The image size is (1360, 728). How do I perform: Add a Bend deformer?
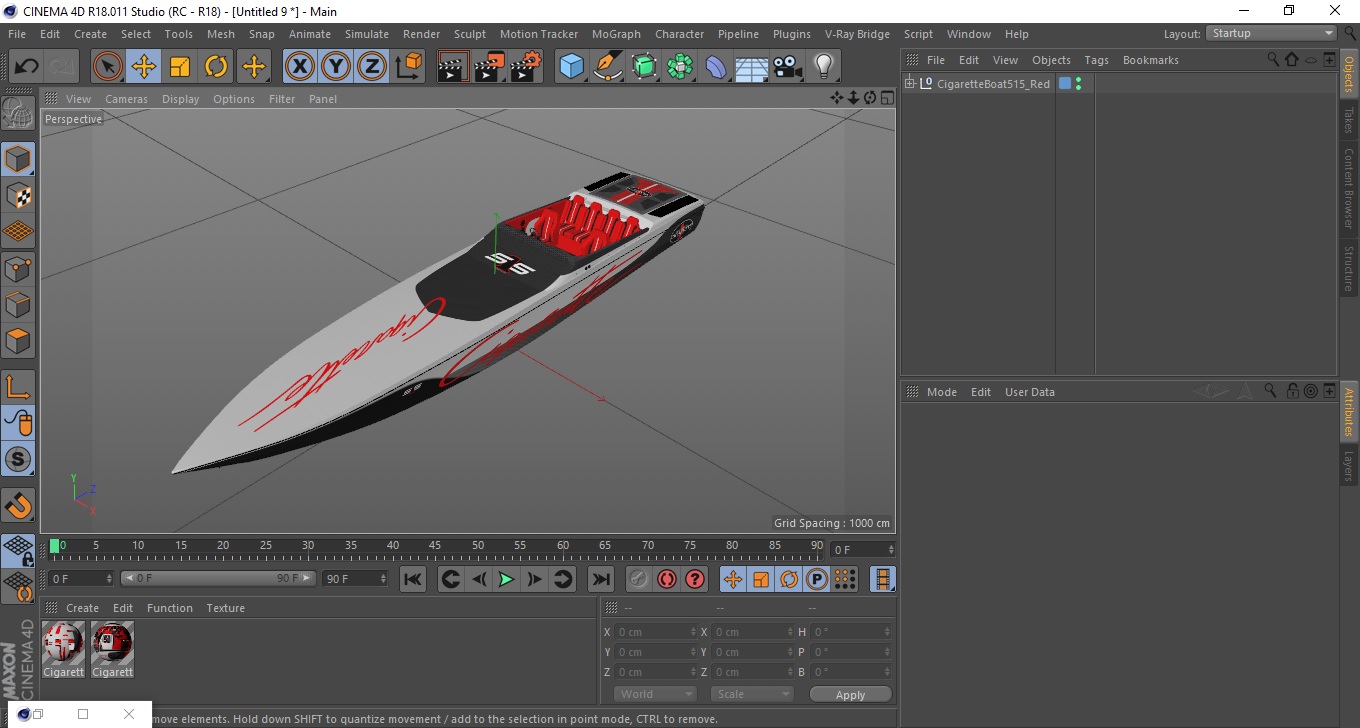716,67
